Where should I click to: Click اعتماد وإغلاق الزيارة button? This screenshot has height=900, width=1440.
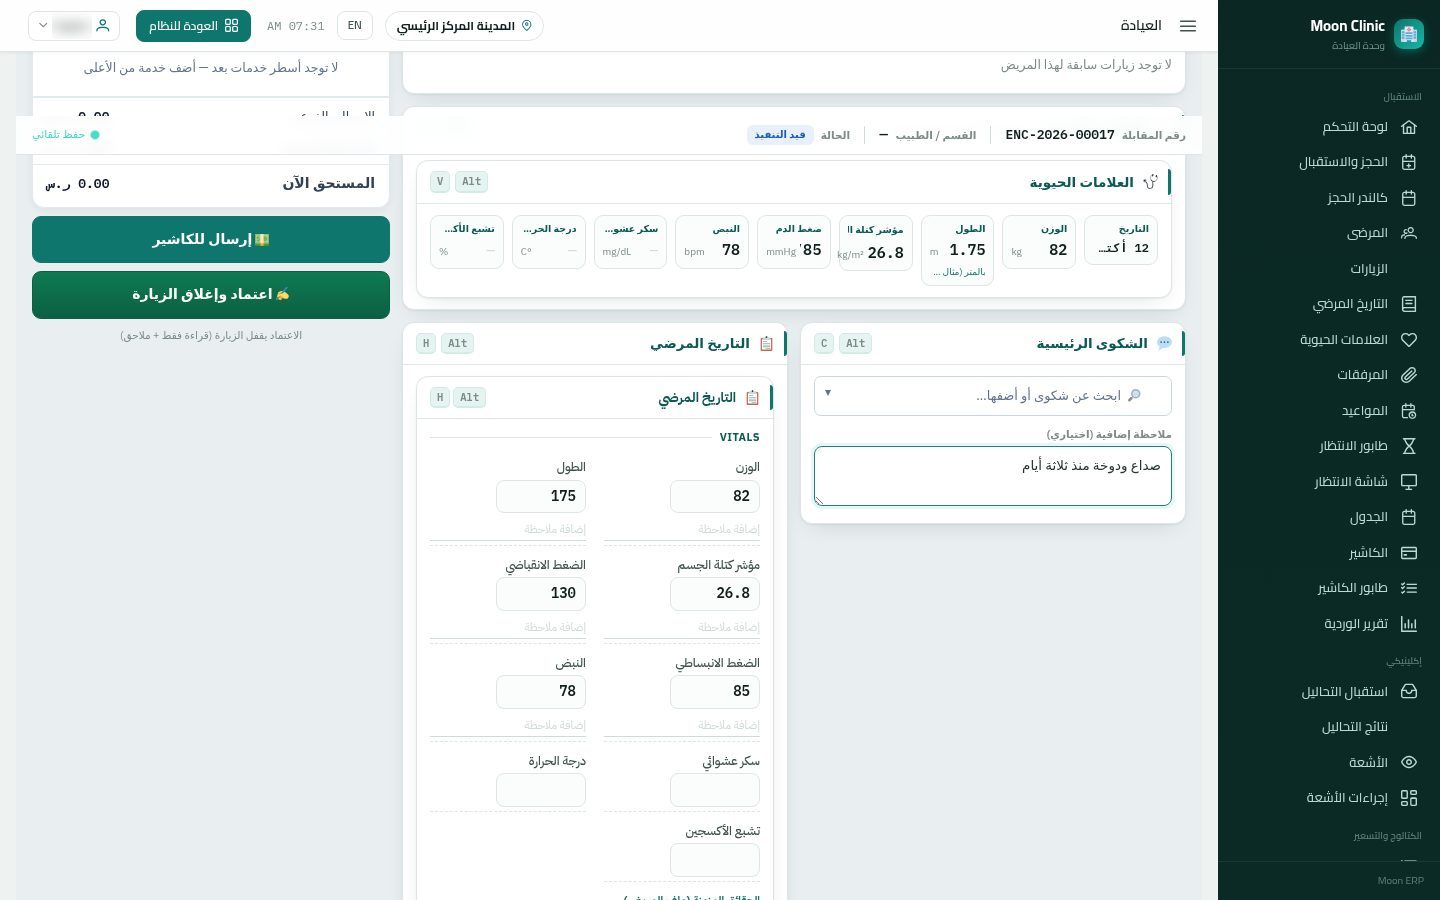[211, 295]
